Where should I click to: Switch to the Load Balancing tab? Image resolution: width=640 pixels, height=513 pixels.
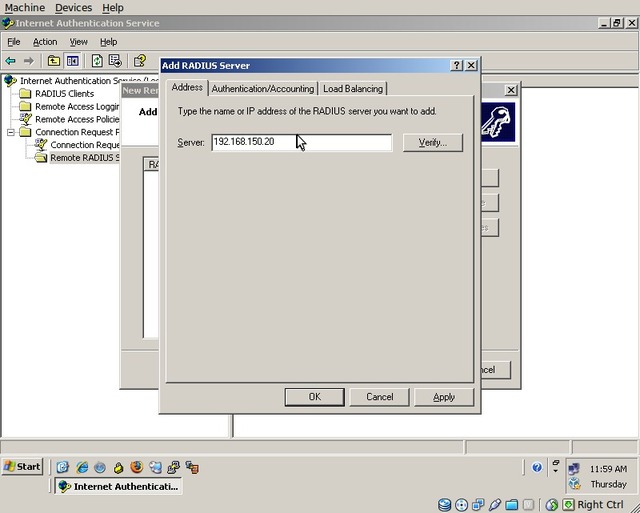click(353, 88)
